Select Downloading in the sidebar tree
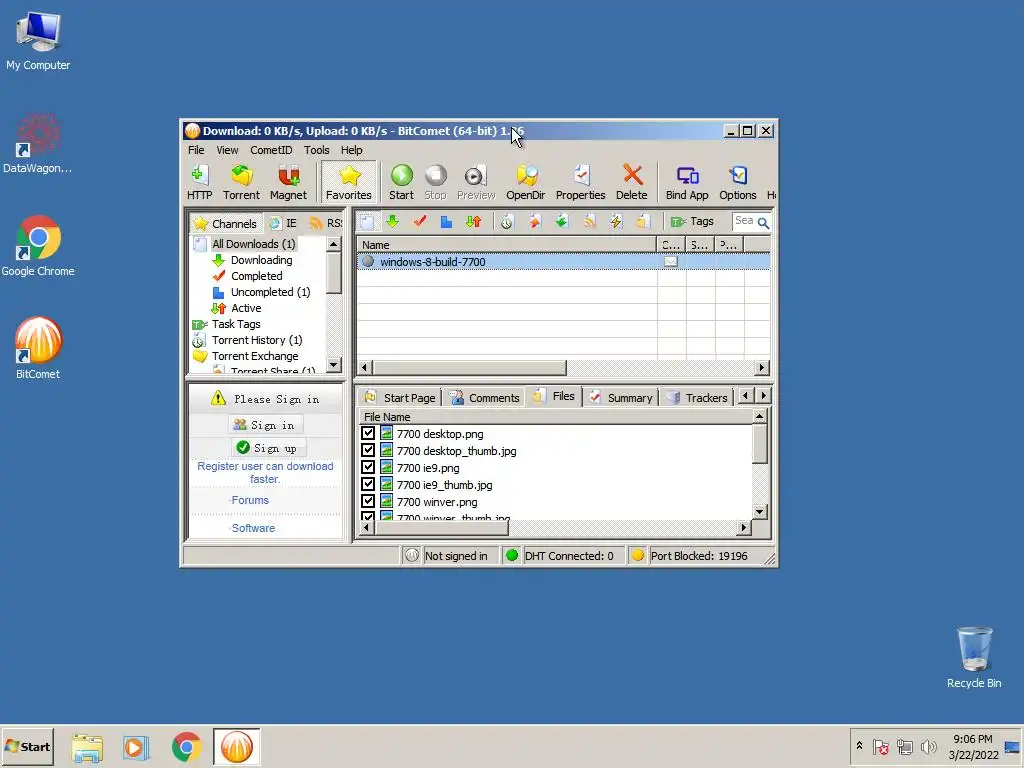The height and width of the screenshot is (768, 1024). point(261,260)
